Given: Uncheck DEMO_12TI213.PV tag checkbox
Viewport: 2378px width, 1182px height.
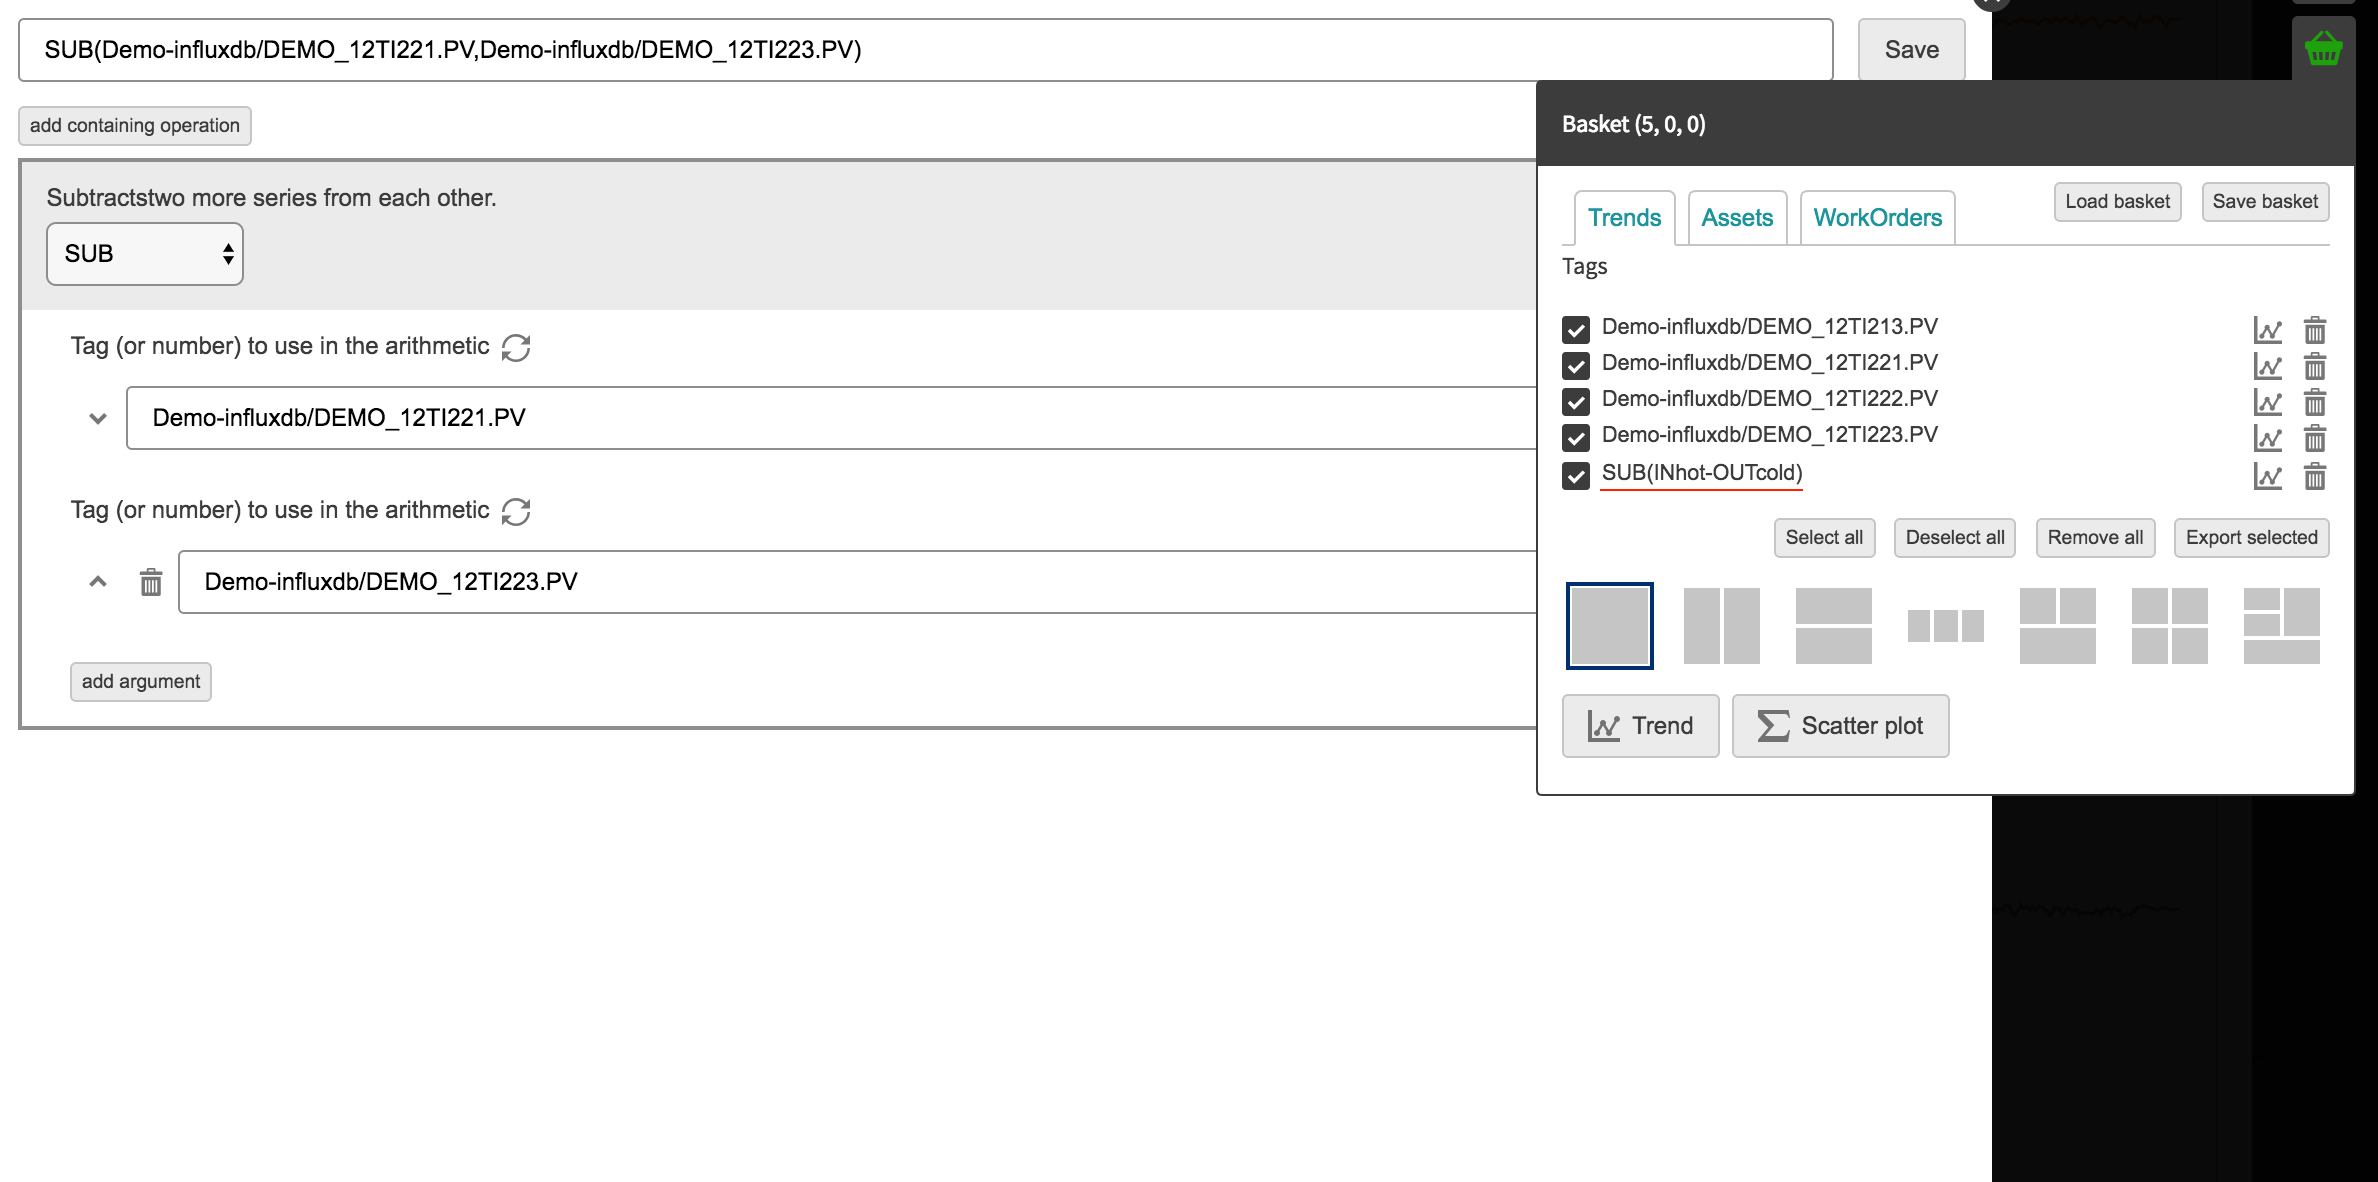Looking at the screenshot, I should (1576, 329).
